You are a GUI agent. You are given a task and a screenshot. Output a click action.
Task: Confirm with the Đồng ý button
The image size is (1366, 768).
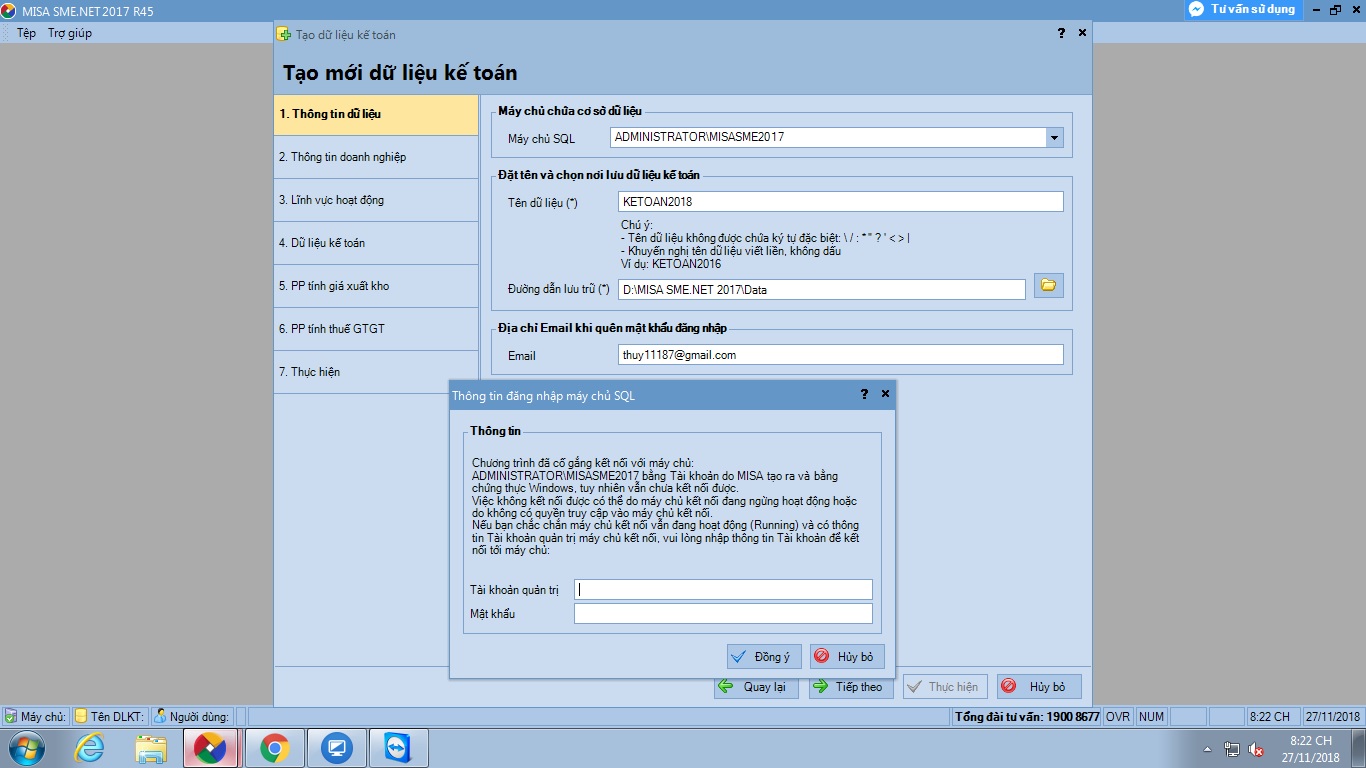point(764,657)
